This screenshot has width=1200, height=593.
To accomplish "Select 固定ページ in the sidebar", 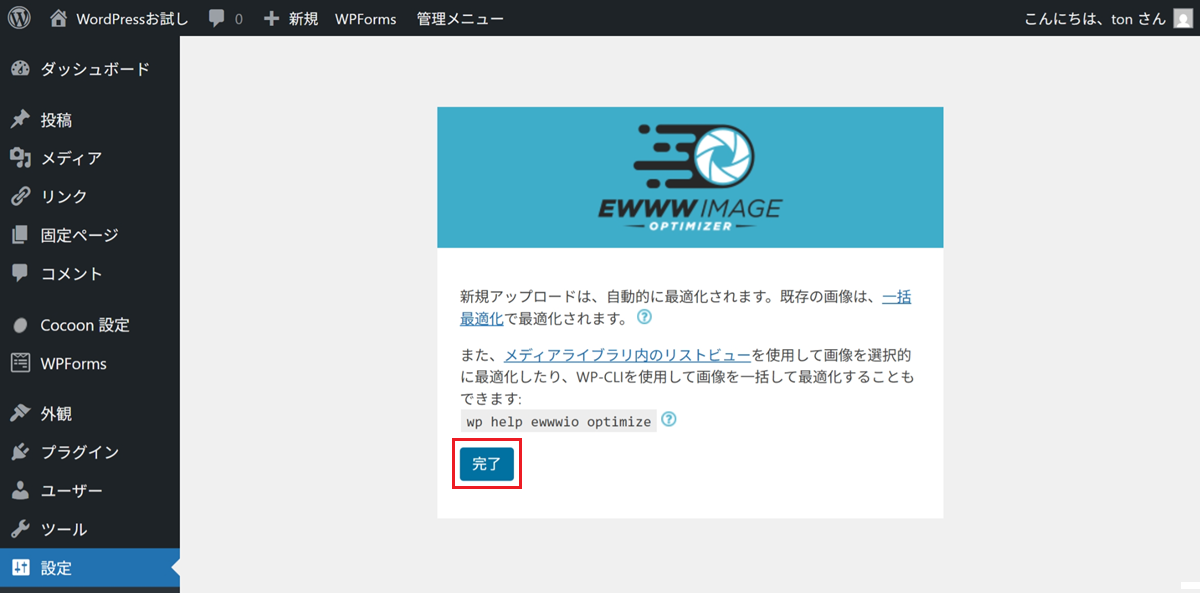I will tap(79, 235).
